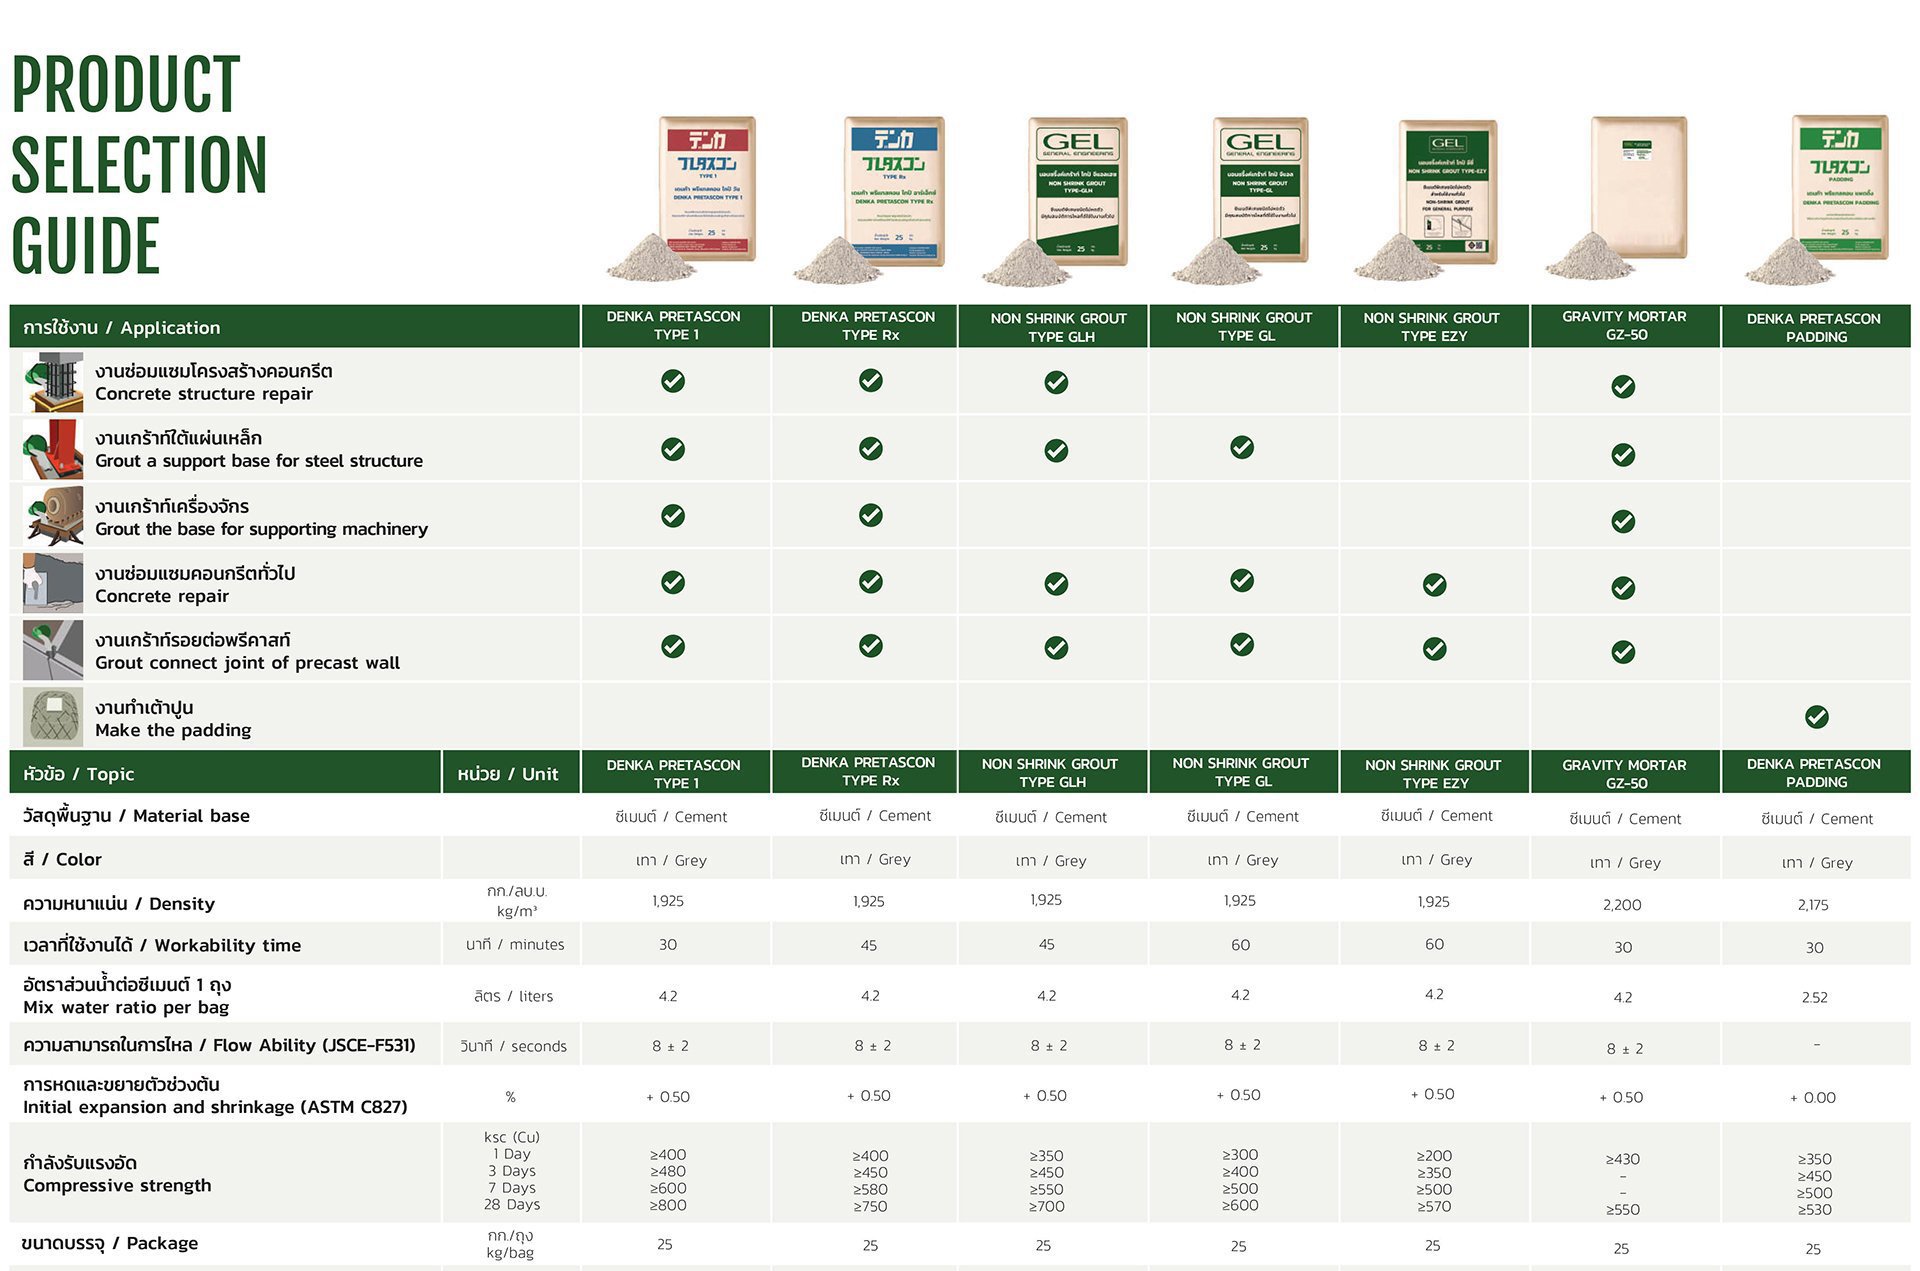Image resolution: width=1920 pixels, height=1271 pixels.
Task: Click Type GLH checkmark for steel structure grout
Action: pos(1056,451)
